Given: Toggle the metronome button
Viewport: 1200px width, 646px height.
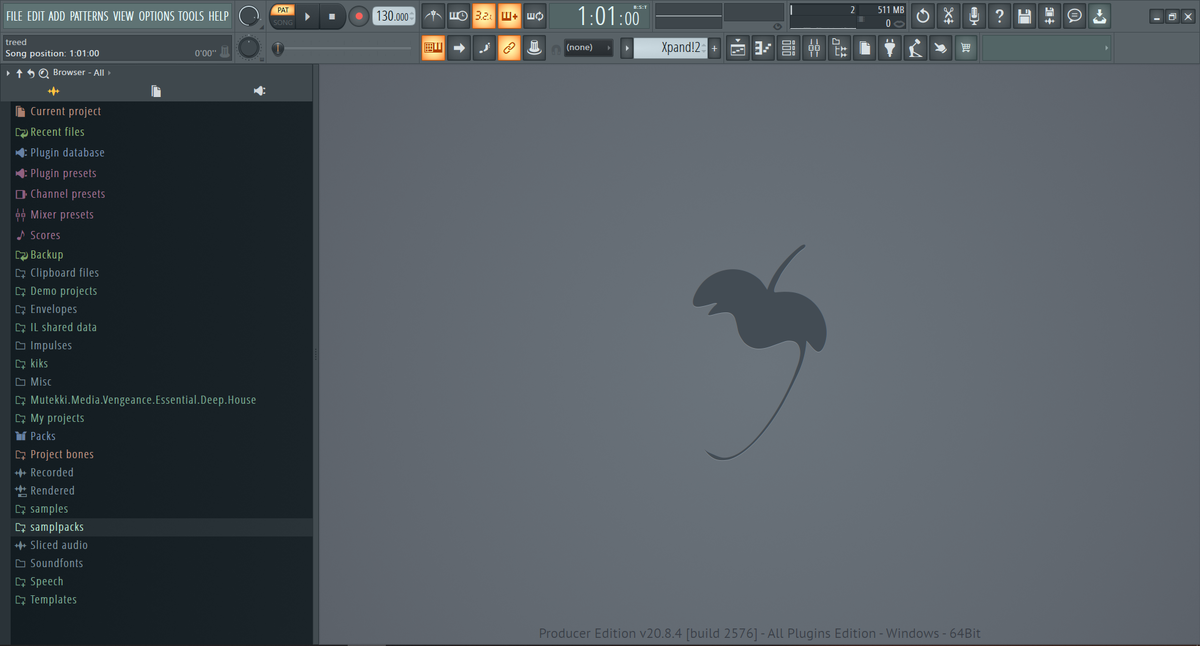Looking at the screenshot, I should coord(433,16).
